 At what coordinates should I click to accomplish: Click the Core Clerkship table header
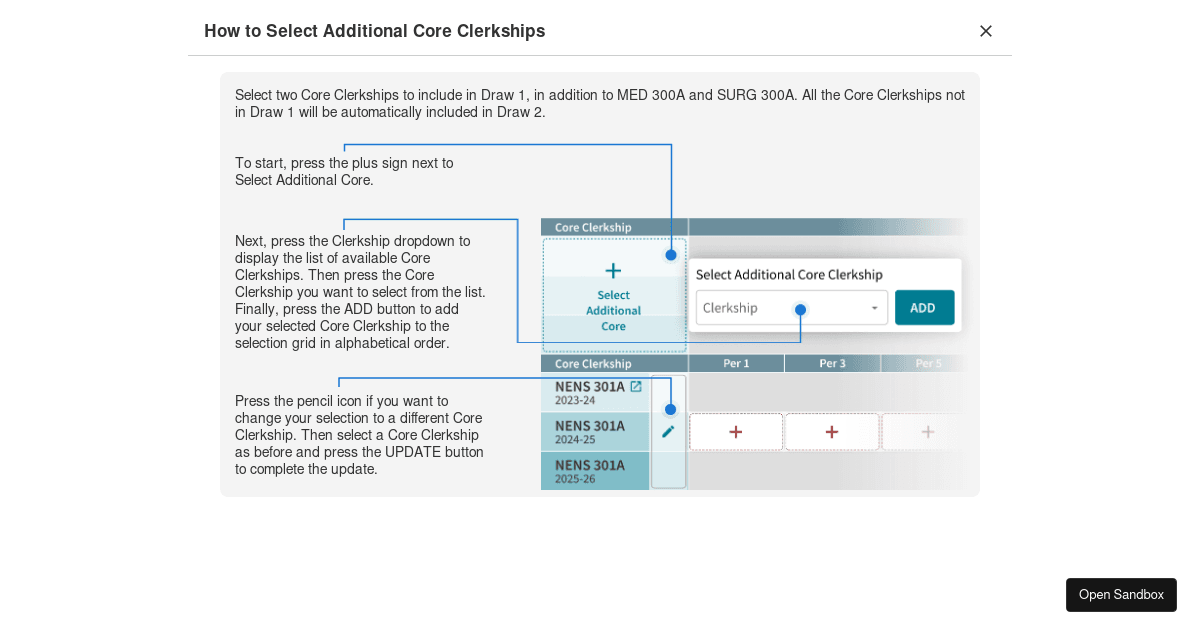tap(592, 227)
